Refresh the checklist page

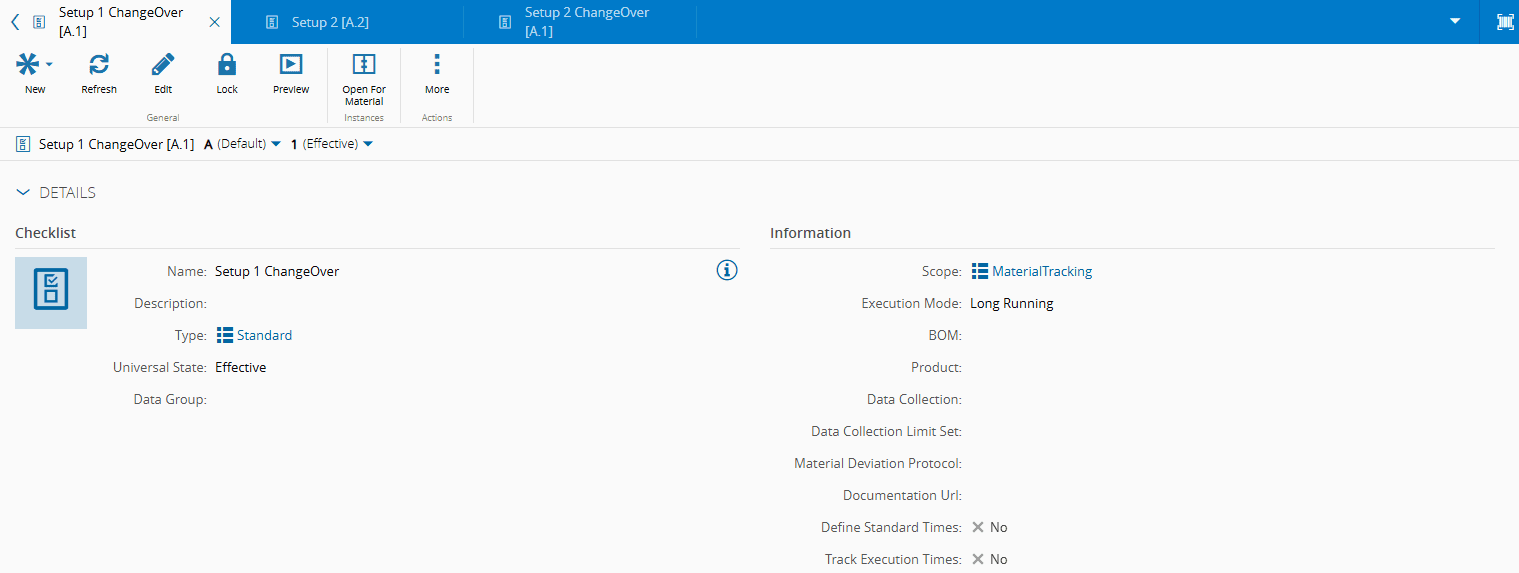pos(99,65)
